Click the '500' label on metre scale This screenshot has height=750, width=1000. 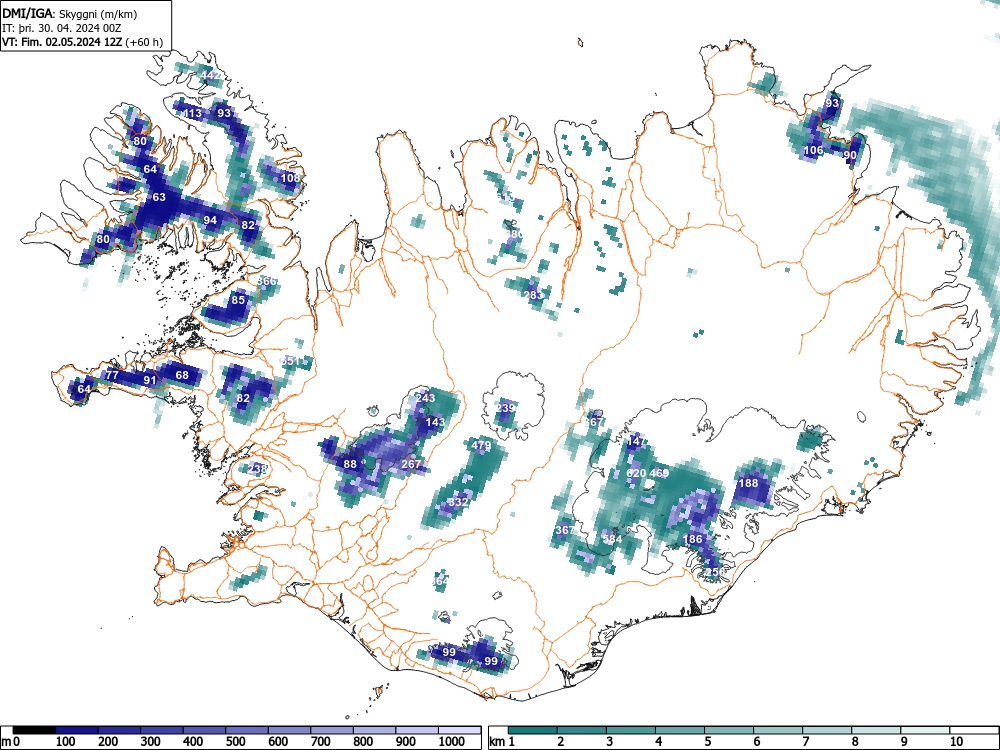pyautogui.click(x=236, y=741)
